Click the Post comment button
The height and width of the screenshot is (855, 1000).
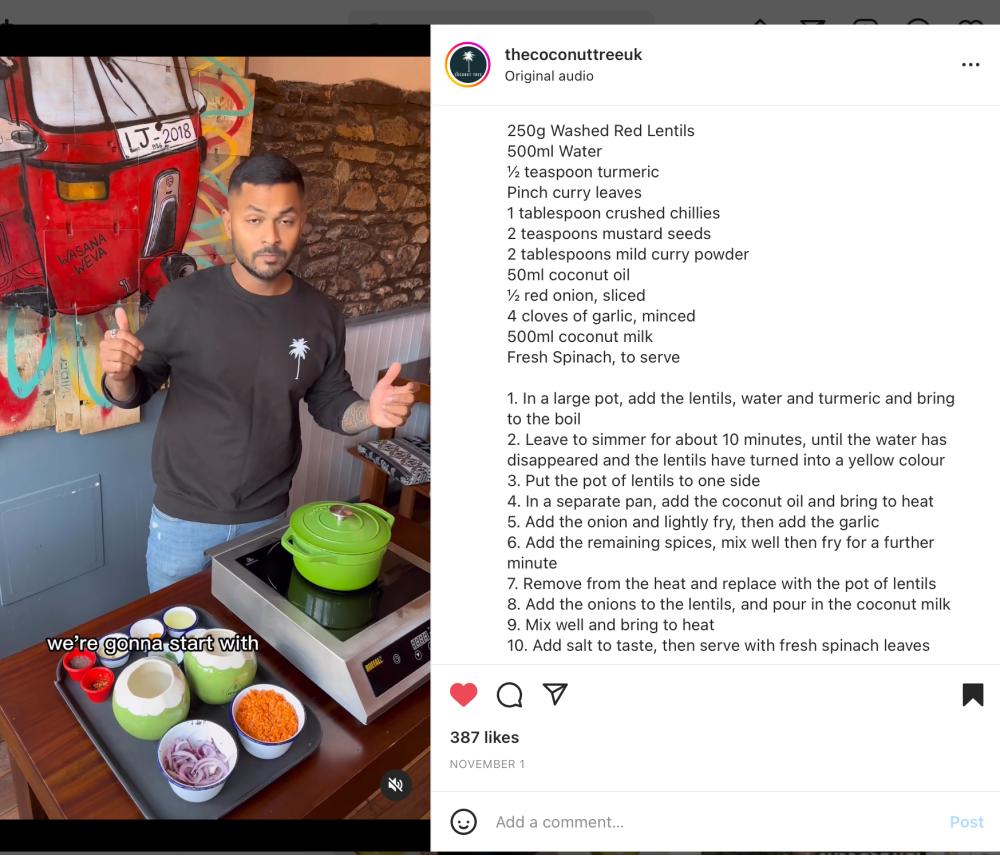[x=966, y=822]
